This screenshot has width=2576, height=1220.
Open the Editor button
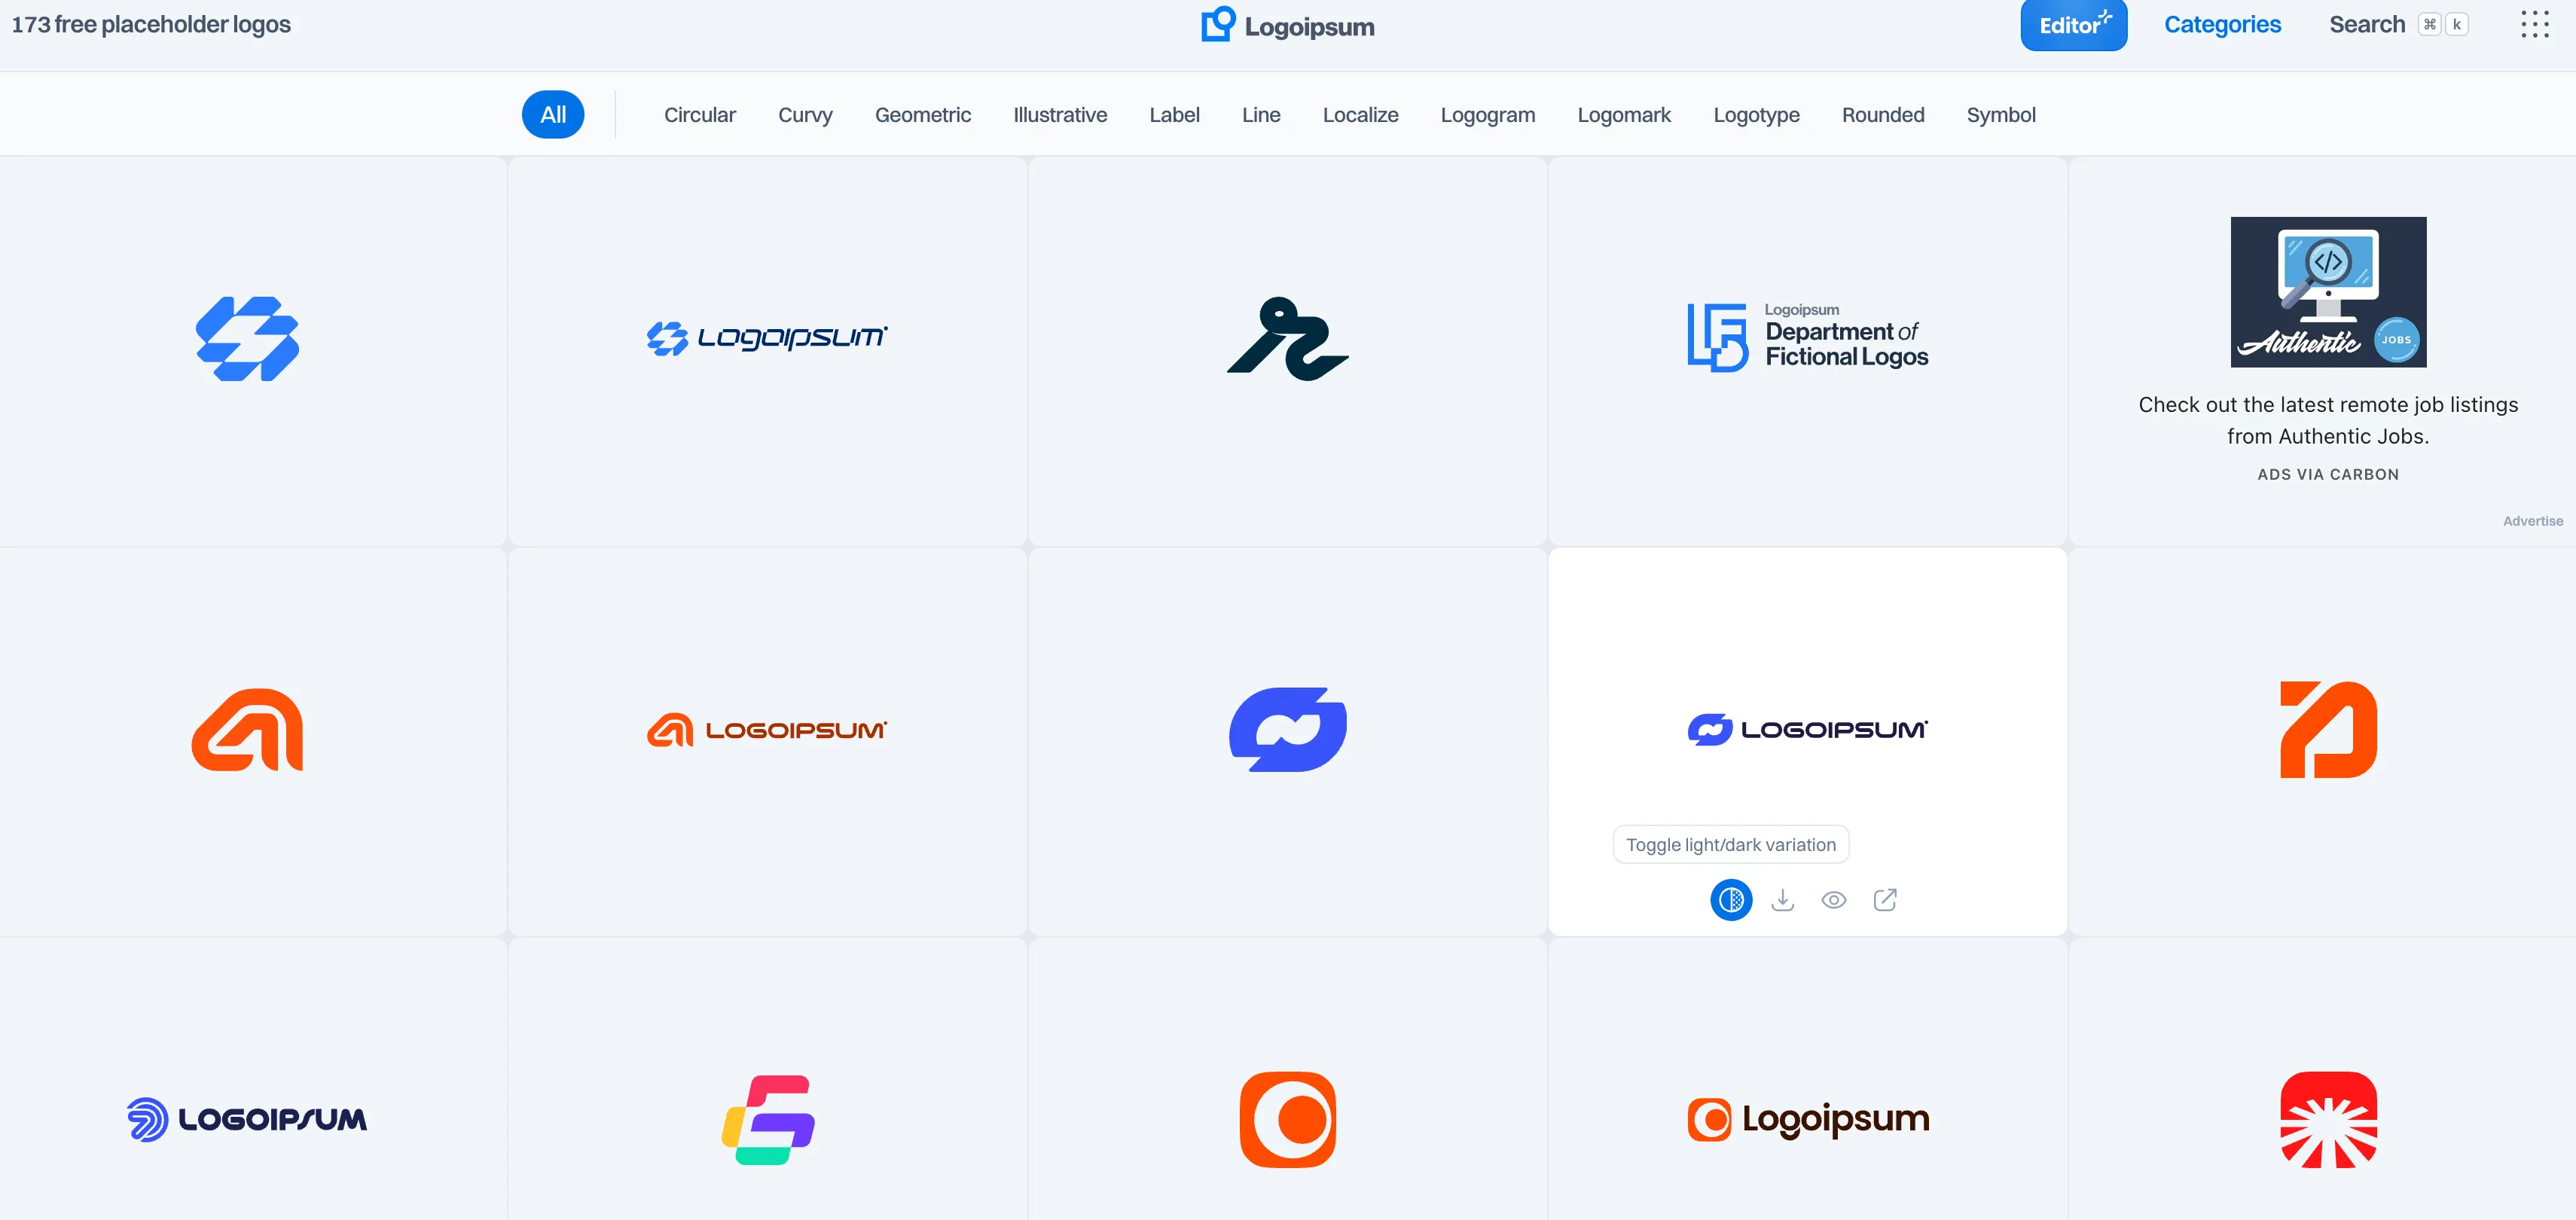point(2073,25)
